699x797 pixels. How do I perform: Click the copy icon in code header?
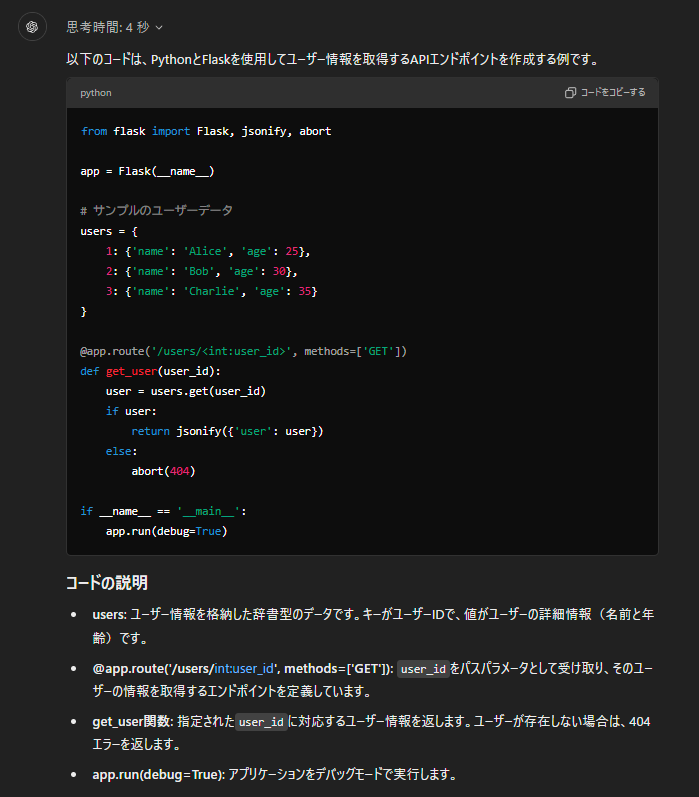[x=570, y=93]
